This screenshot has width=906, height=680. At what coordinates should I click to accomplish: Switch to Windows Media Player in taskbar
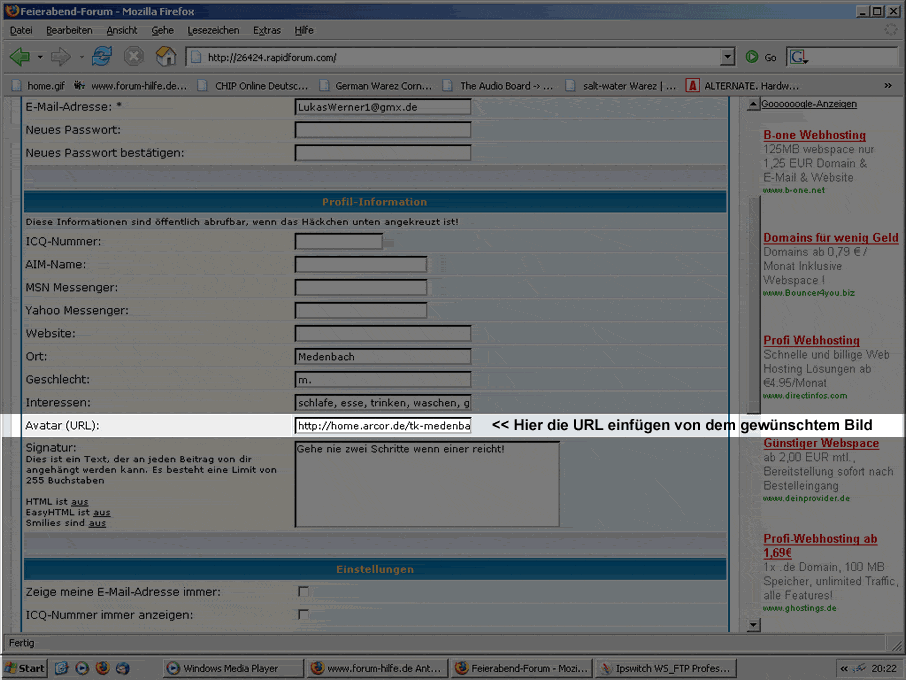pos(232,668)
